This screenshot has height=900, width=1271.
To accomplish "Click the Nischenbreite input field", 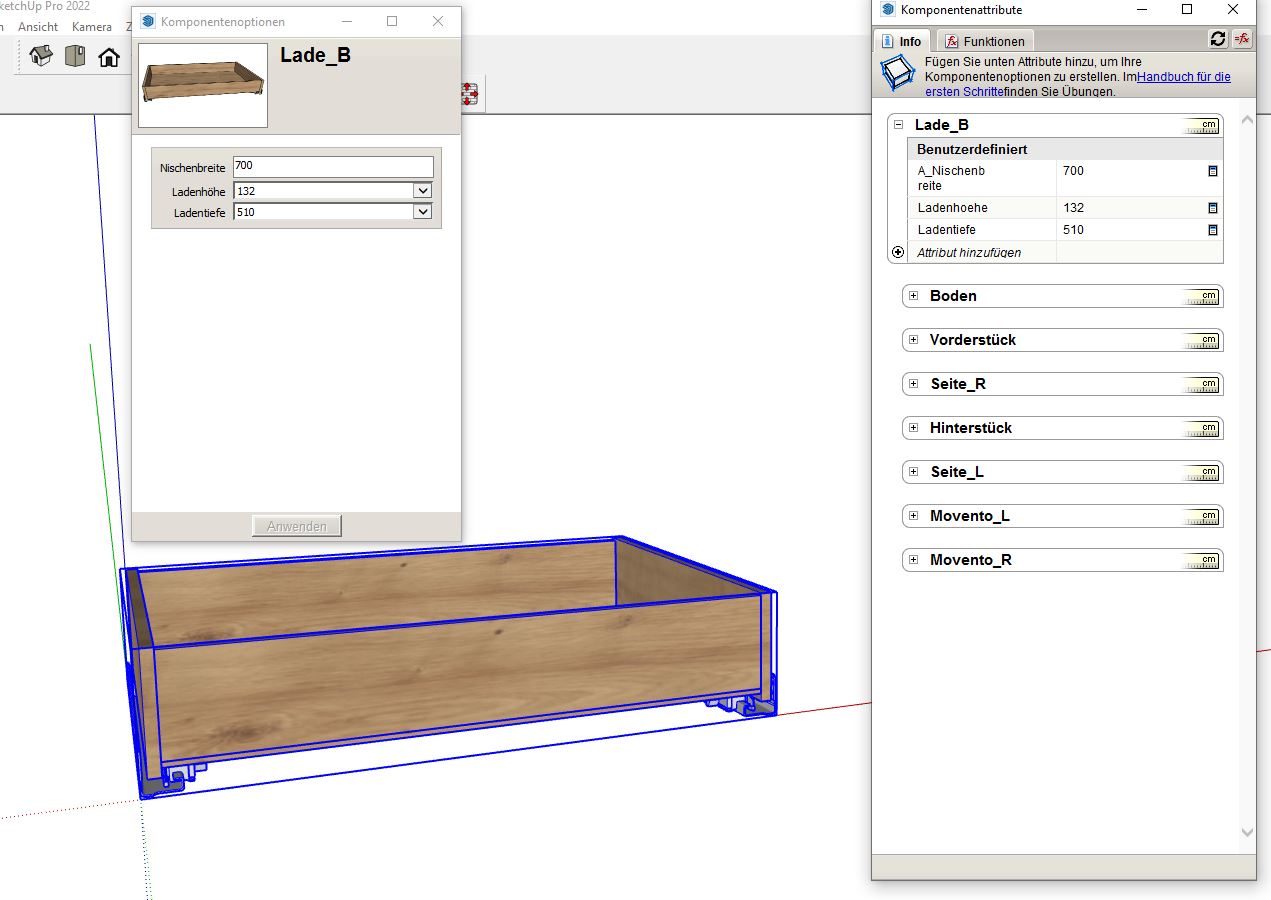I will 333,167.
